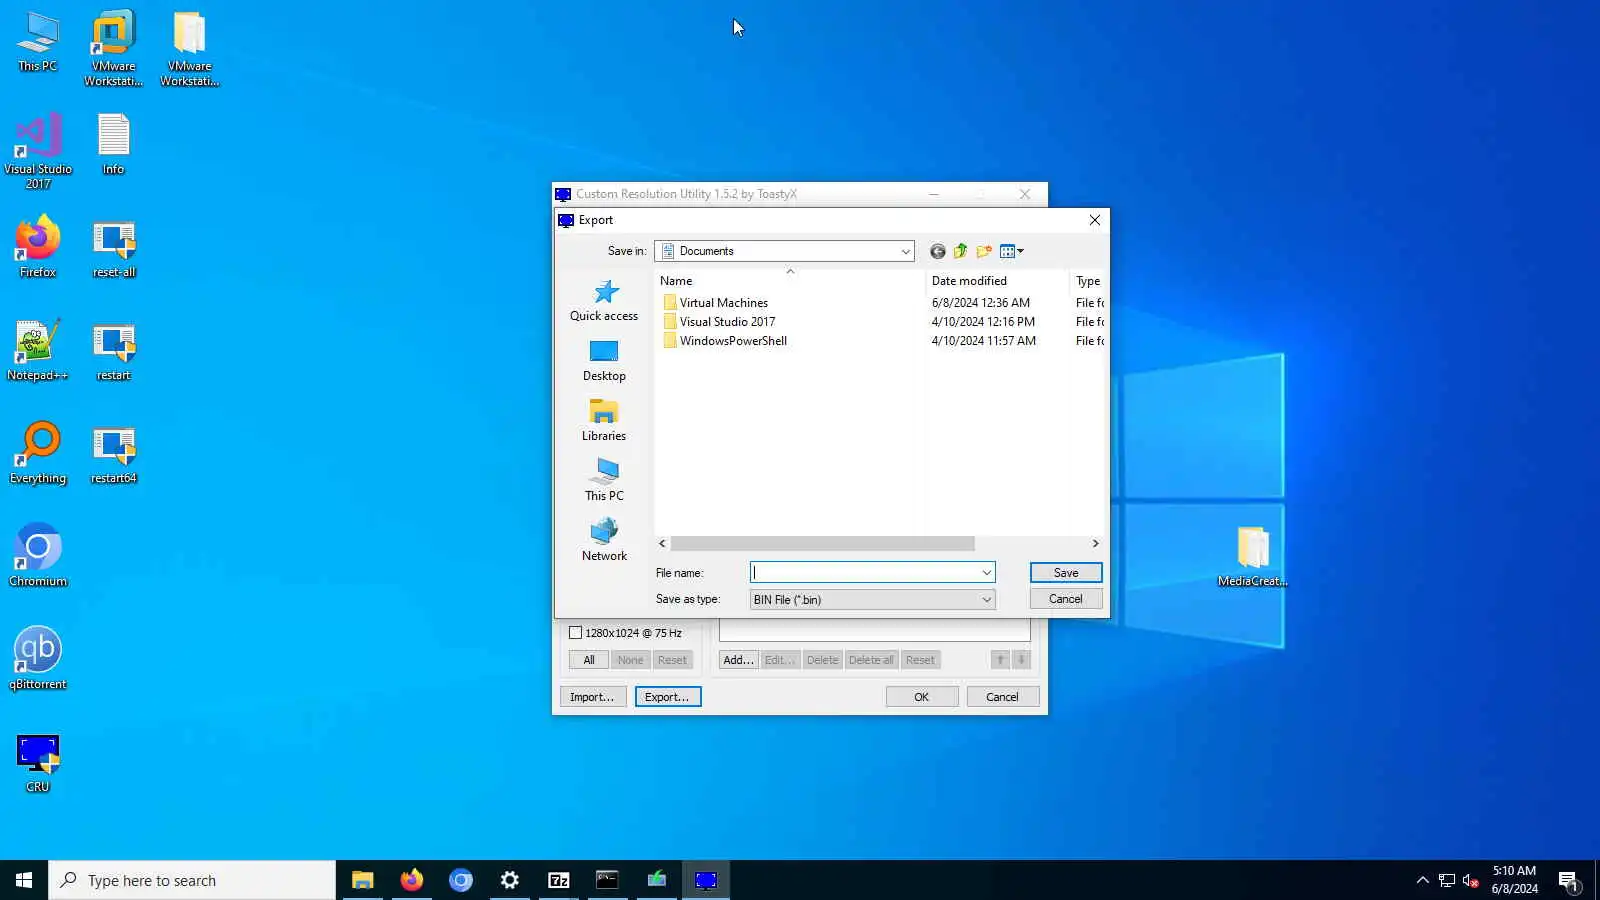Screen dimensions: 1600x900
Task: Click Save in the Export dialog
Action: [x=1066, y=573]
